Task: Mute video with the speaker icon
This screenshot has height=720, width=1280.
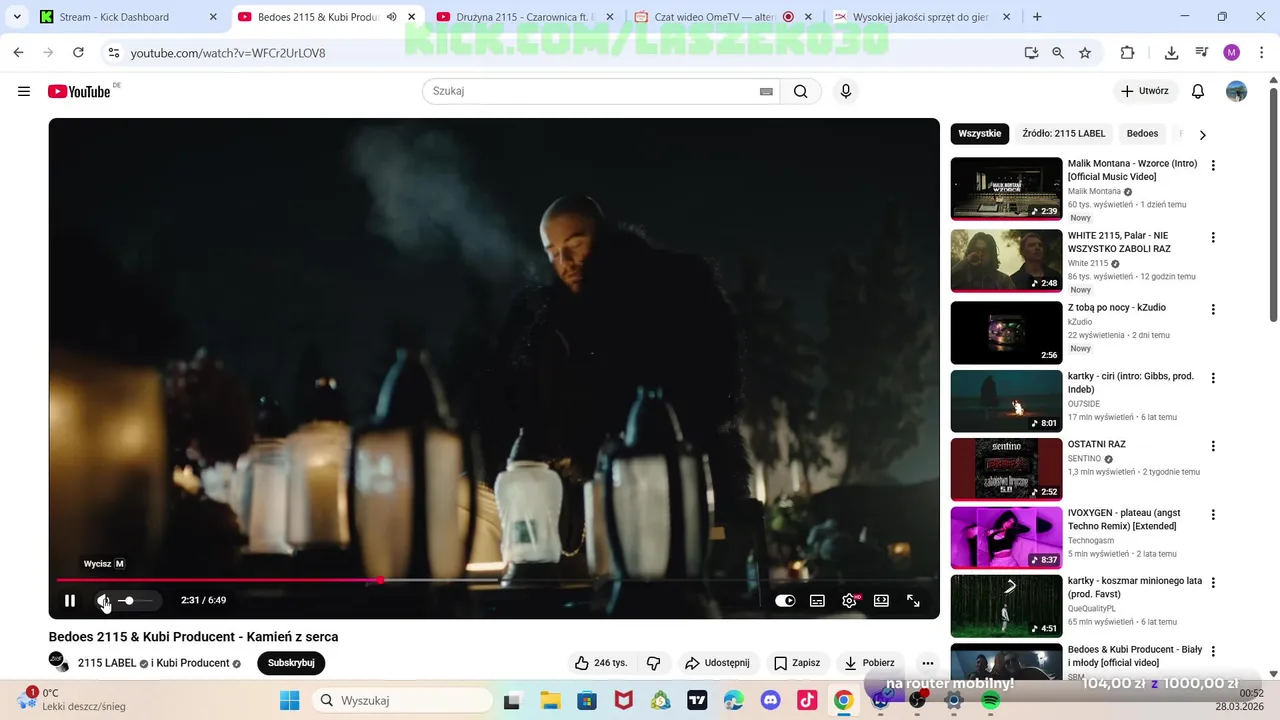Action: (x=102, y=601)
